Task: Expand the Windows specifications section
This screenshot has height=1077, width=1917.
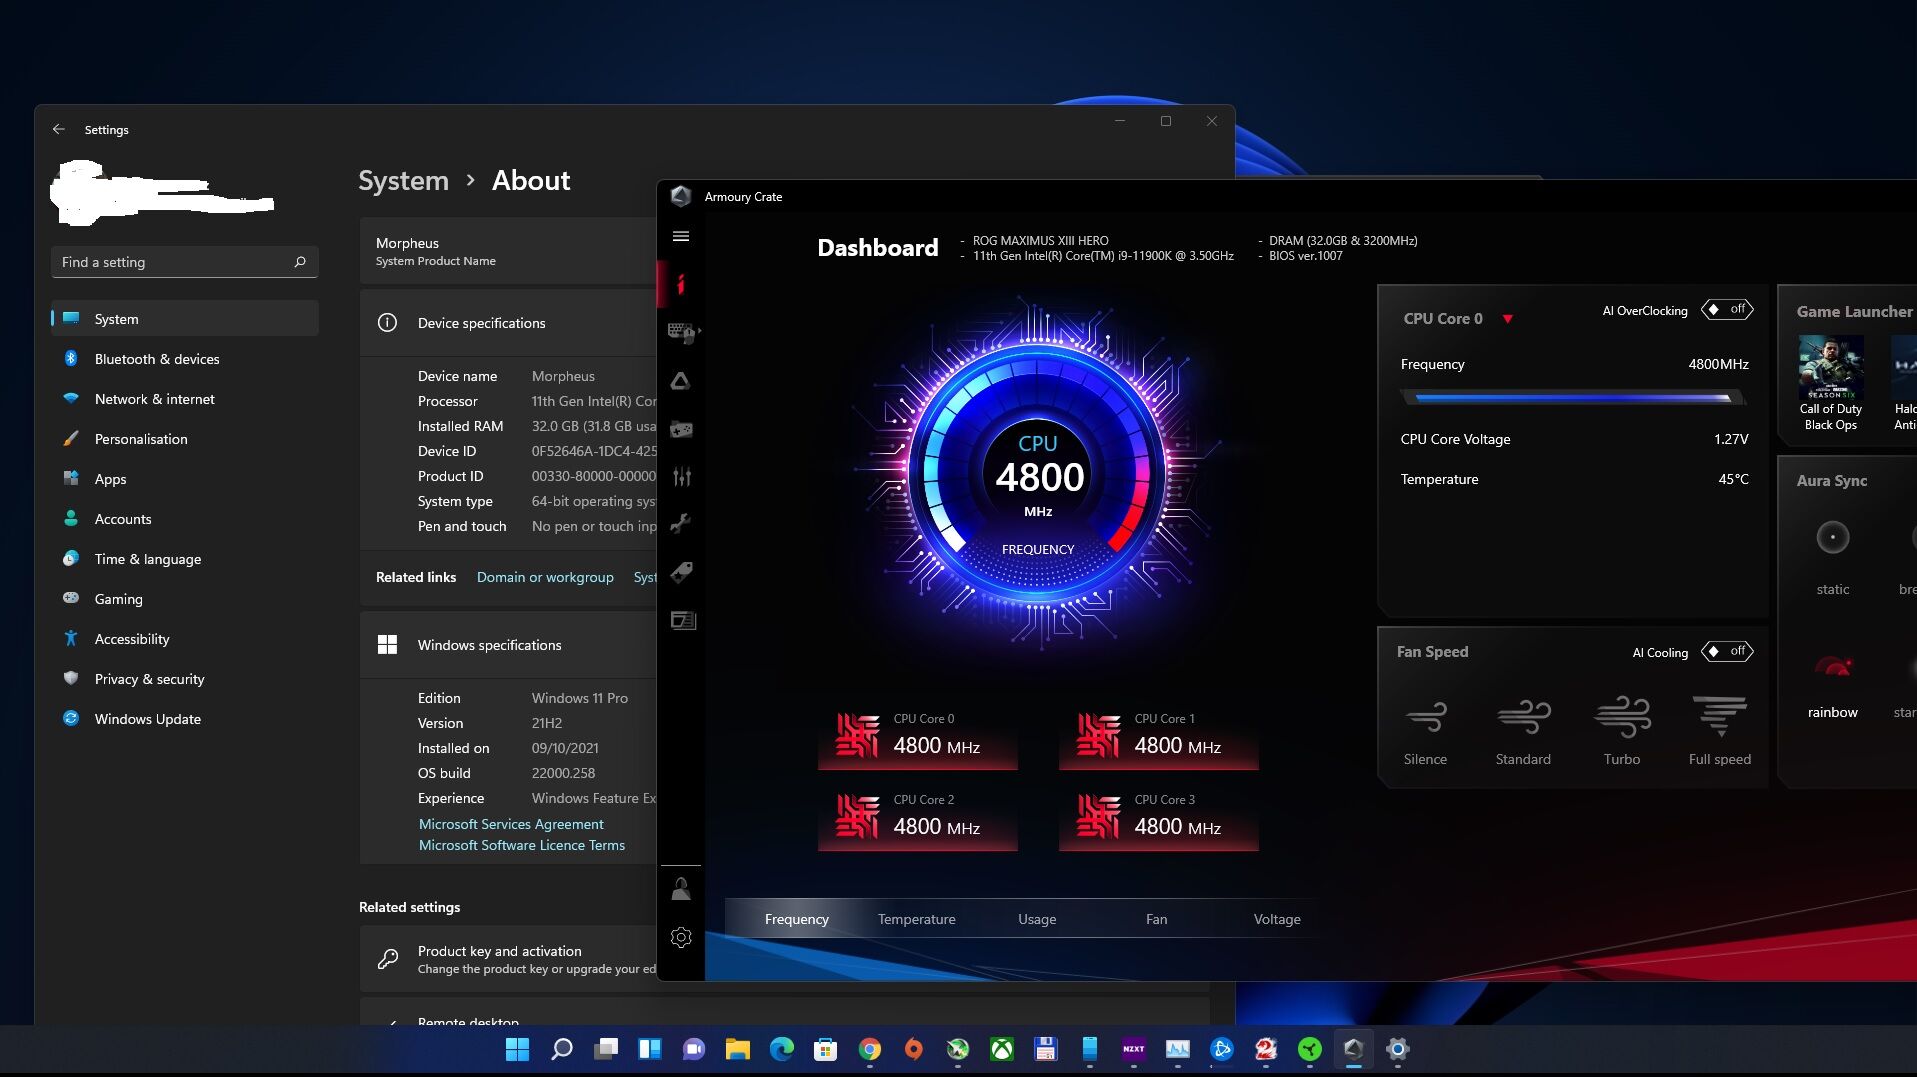Action: 508,645
